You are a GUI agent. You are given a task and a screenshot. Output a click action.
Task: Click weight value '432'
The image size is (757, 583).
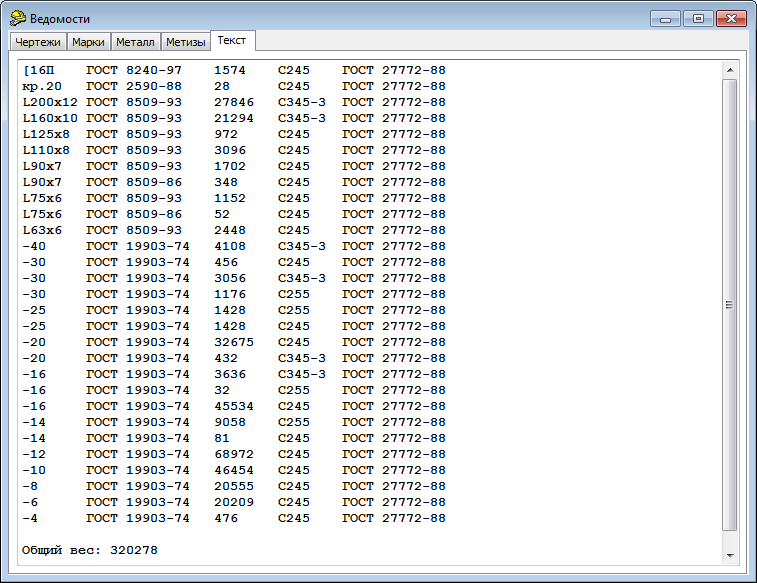click(x=226, y=358)
